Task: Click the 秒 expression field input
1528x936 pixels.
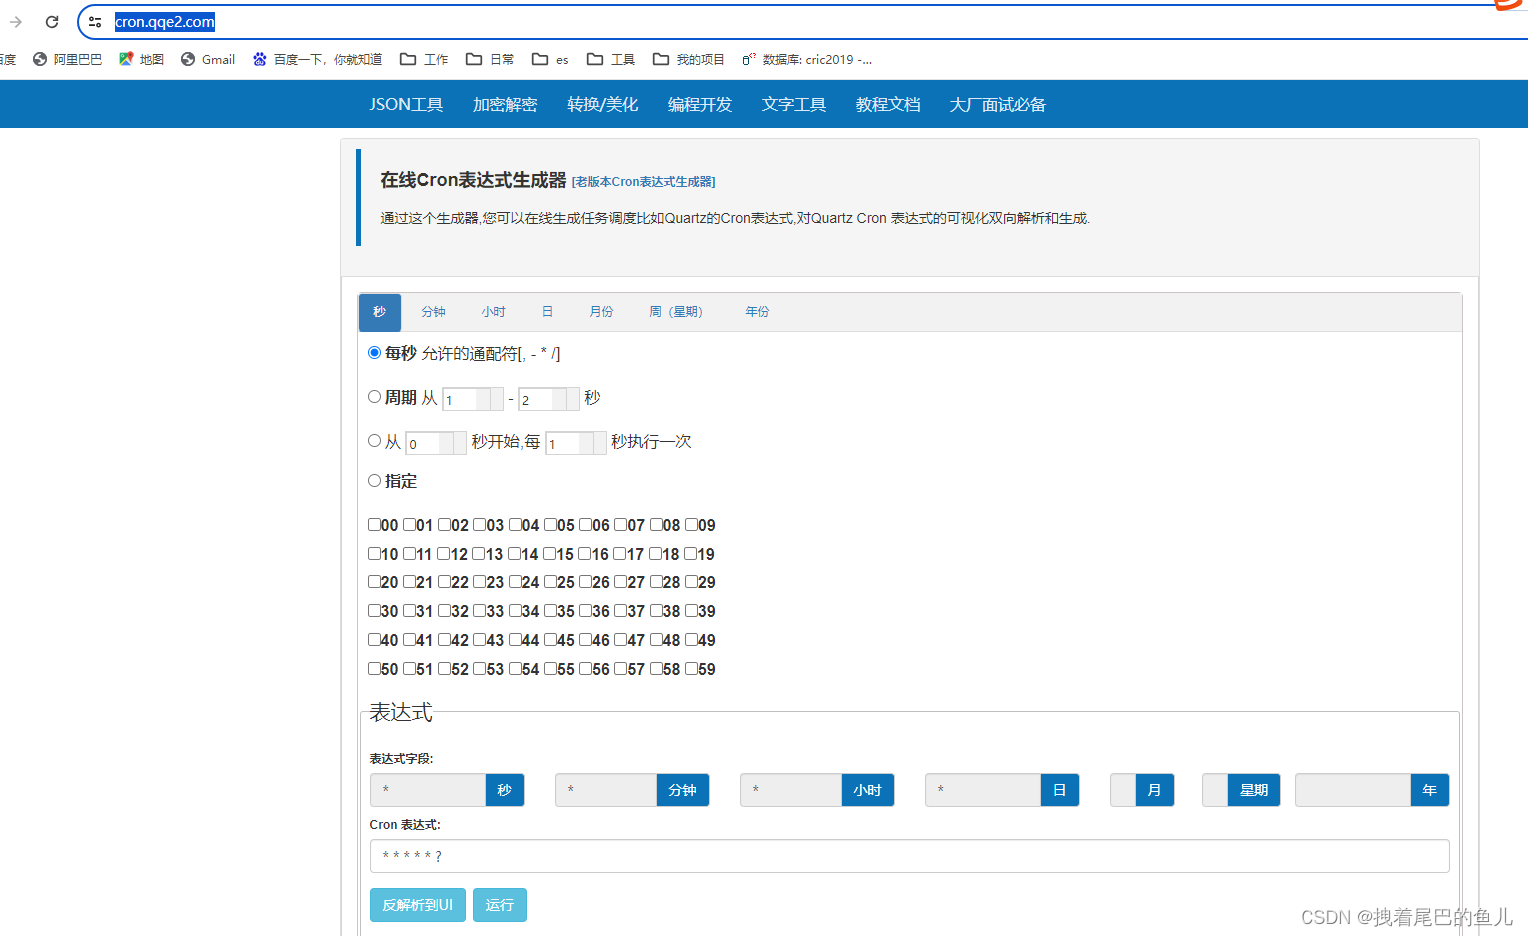Action: point(428,790)
